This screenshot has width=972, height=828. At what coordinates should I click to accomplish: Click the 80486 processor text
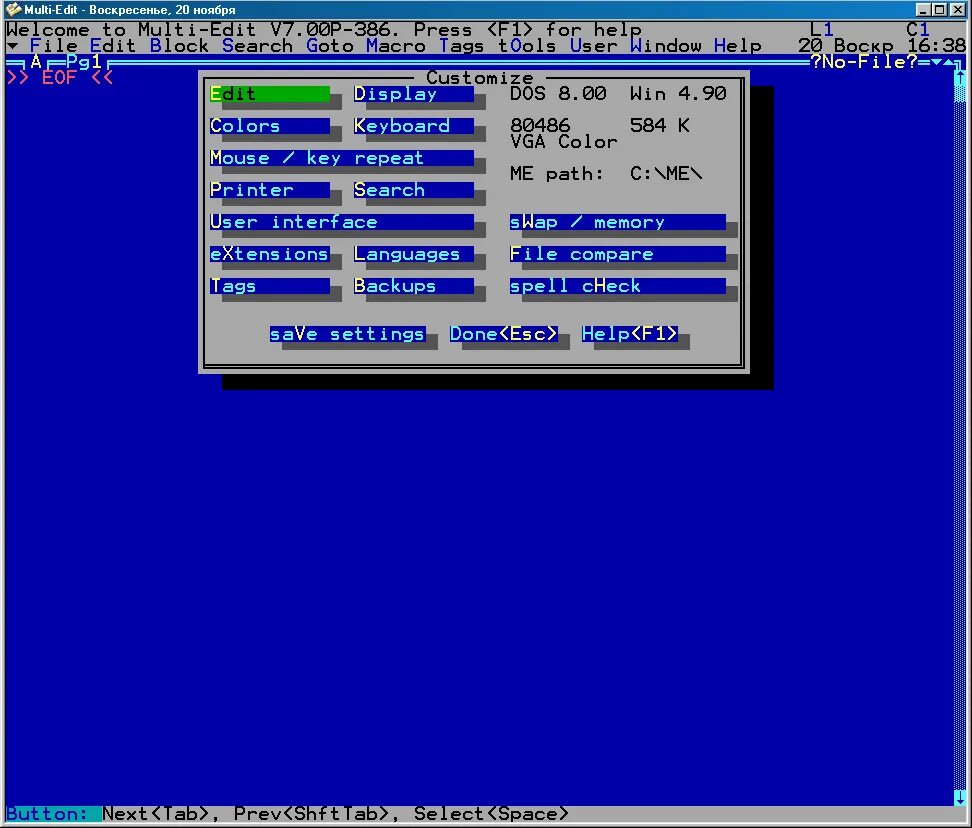[x=539, y=126]
